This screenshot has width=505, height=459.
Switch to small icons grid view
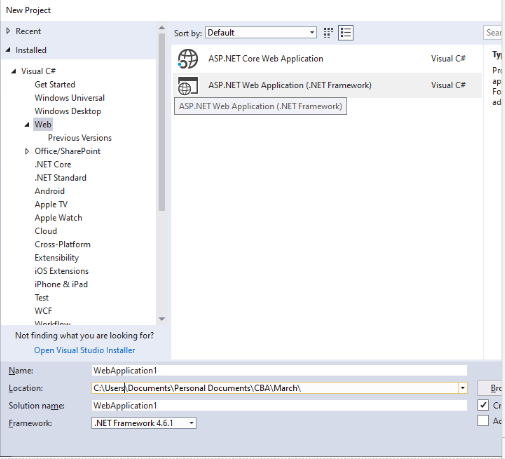click(x=328, y=33)
